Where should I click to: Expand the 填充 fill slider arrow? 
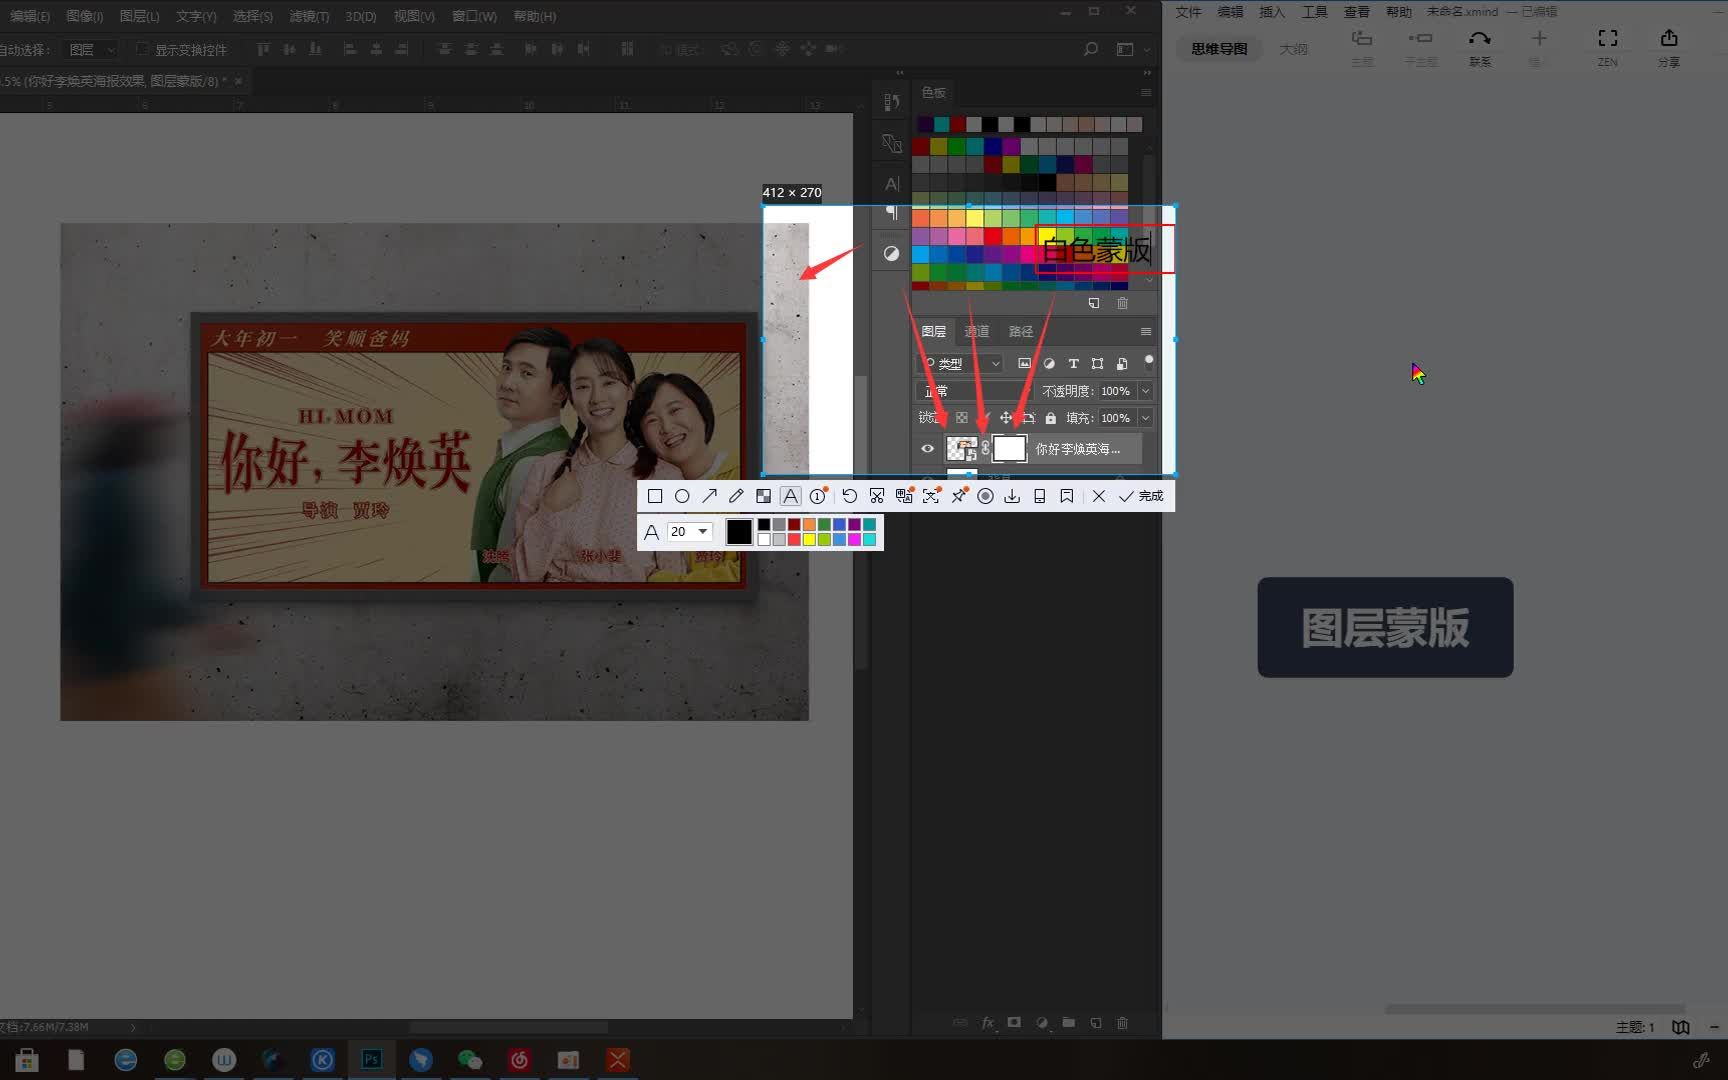pyautogui.click(x=1146, y=418)
